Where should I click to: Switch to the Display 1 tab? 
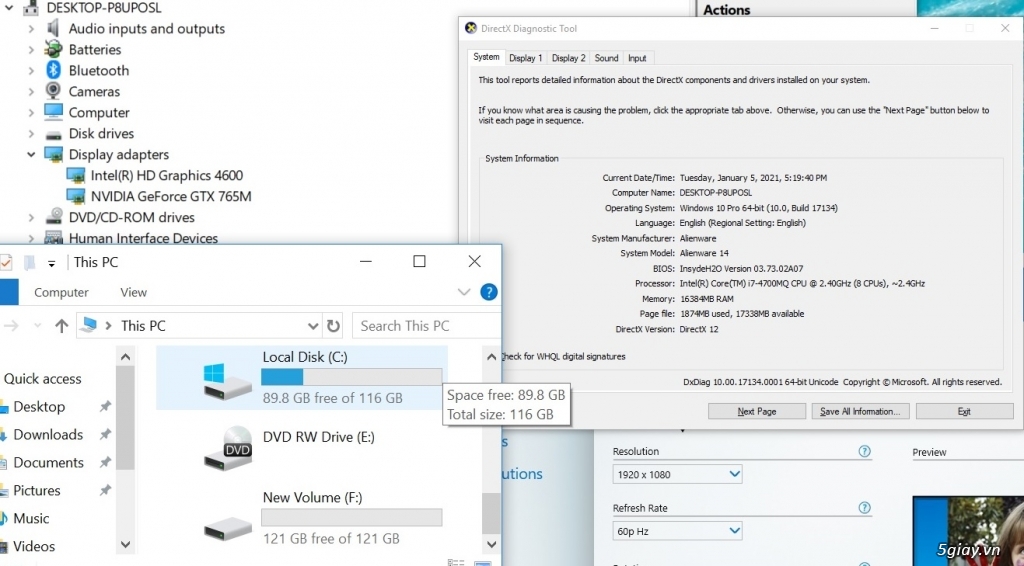(526, 58)
